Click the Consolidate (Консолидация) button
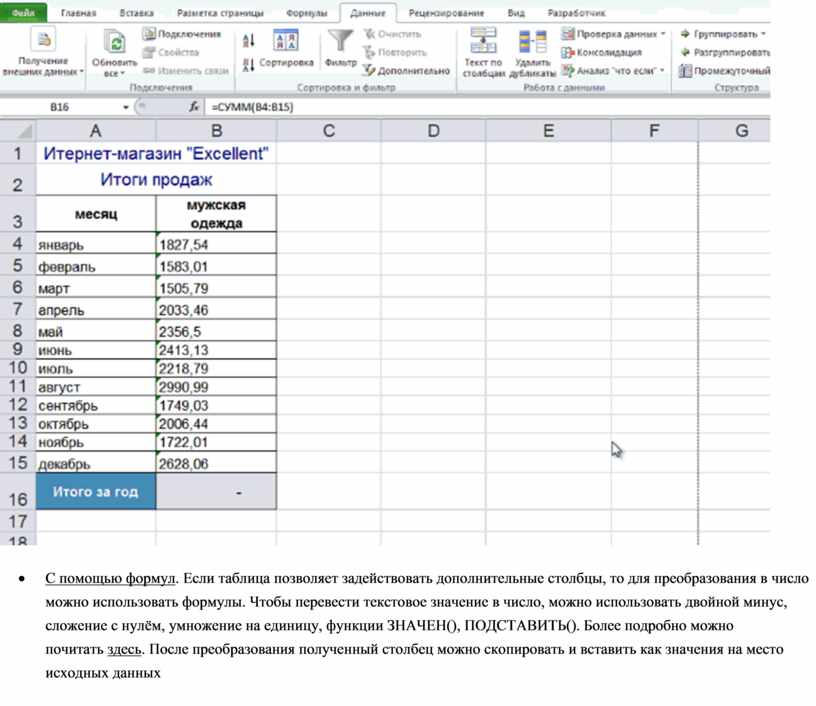This screenshot has height=706, width=816. [601, 53]
